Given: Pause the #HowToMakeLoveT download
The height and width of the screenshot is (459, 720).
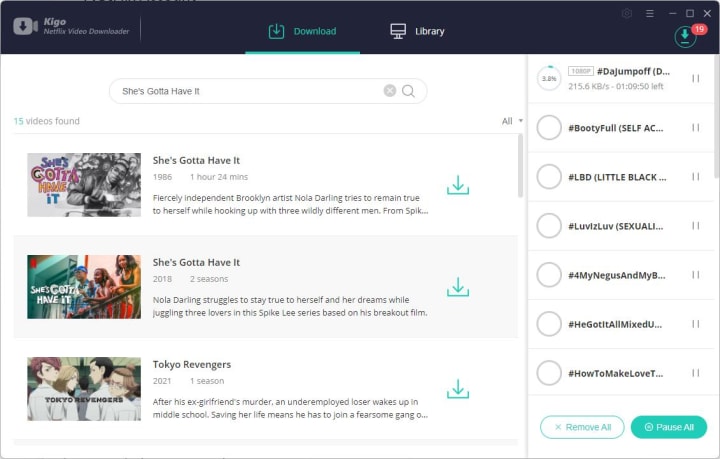Looking at the screenshot, I should [696, 373].
